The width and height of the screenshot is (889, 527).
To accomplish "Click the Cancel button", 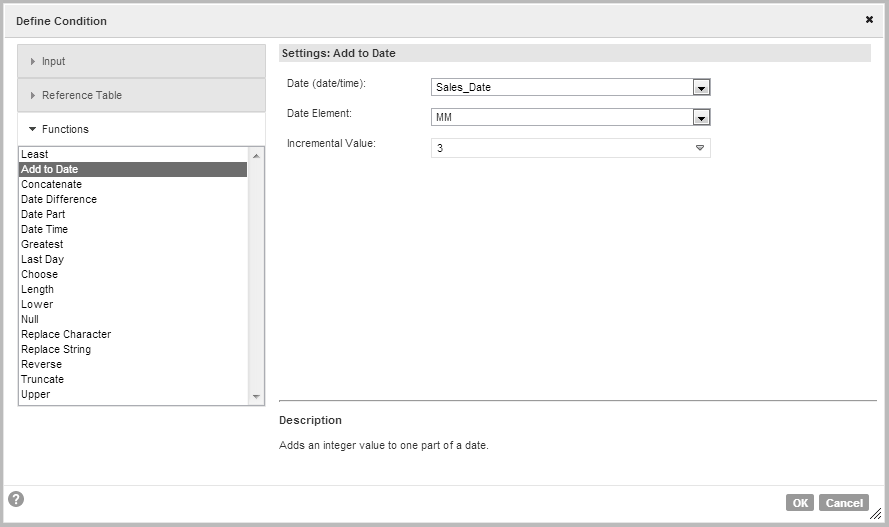I will 844,503.
